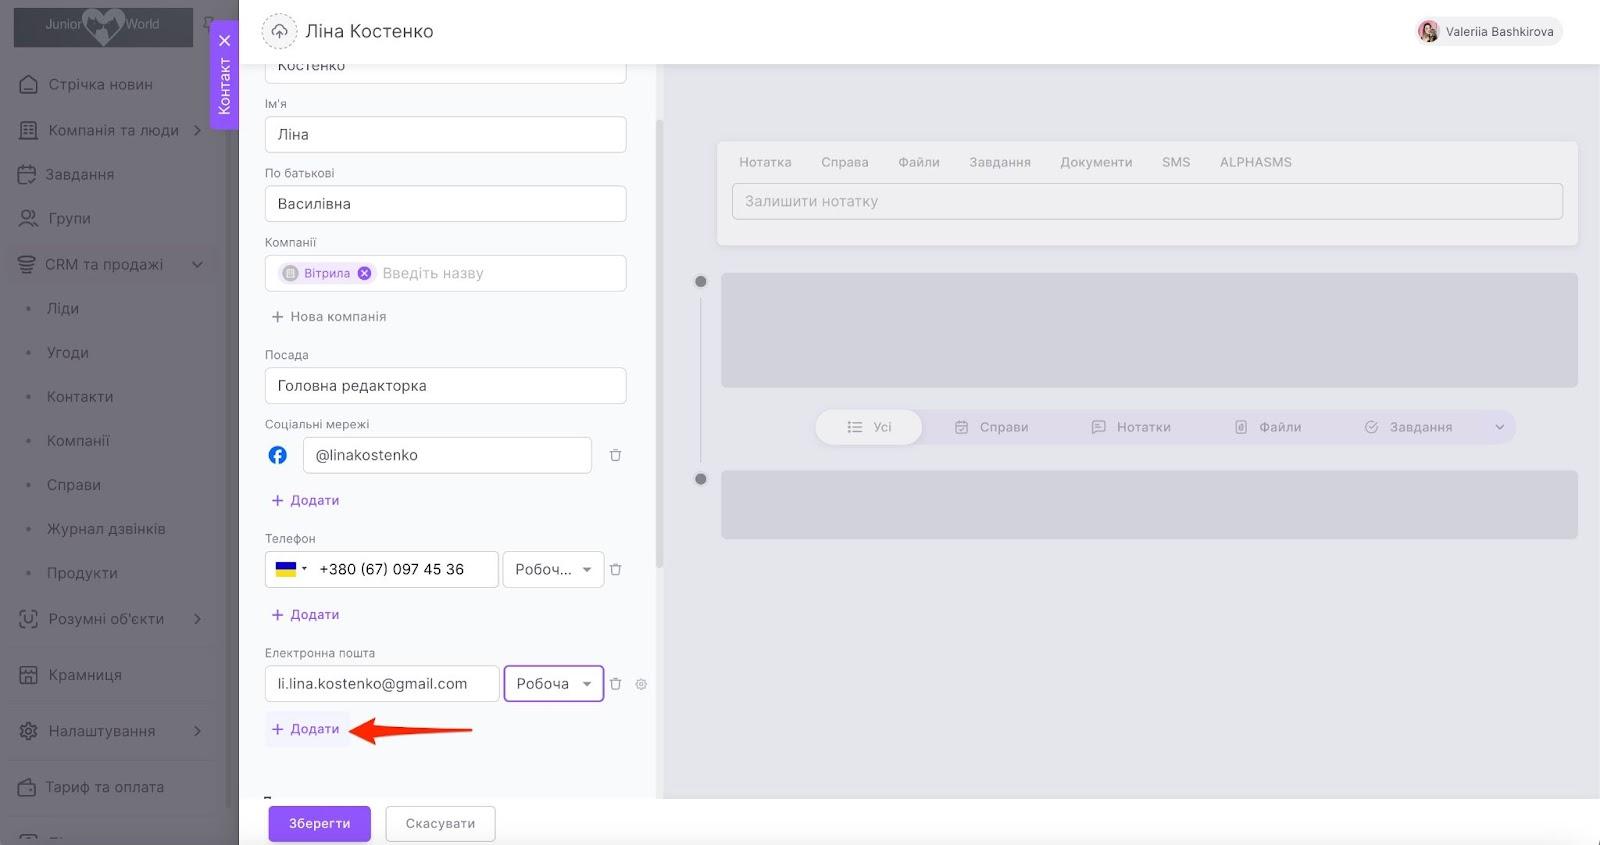Remove the email address with trash icon
Screen dimensions: 1600x845
[x=615, y=684]
